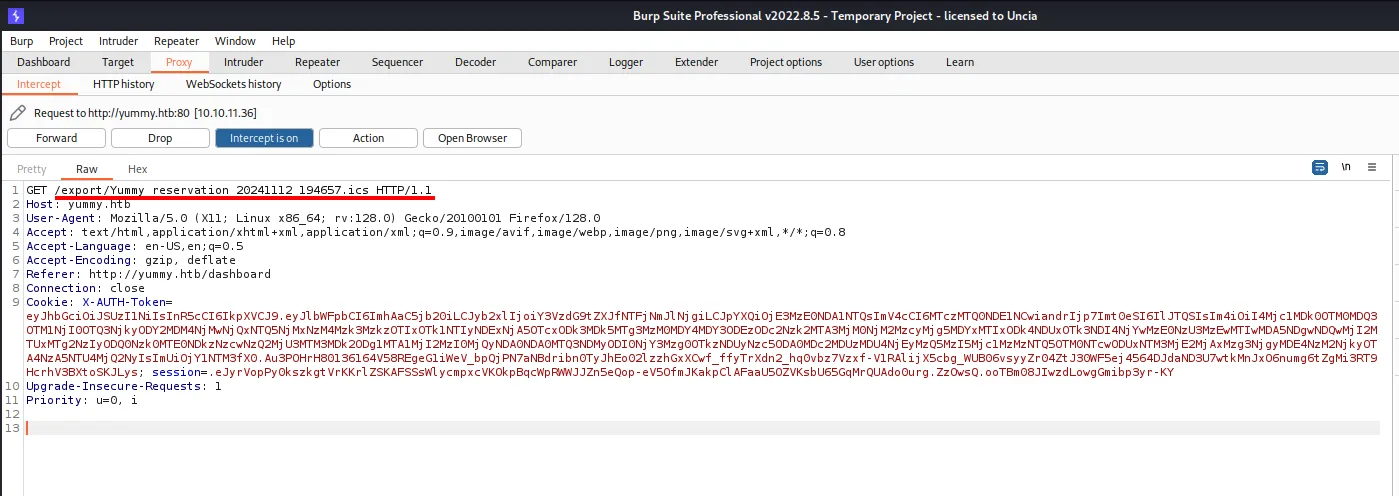The width and height of the screenshot is (1399, 496).
Task: Open the Intruder menu in menu bar
Action: coord(119,41)
